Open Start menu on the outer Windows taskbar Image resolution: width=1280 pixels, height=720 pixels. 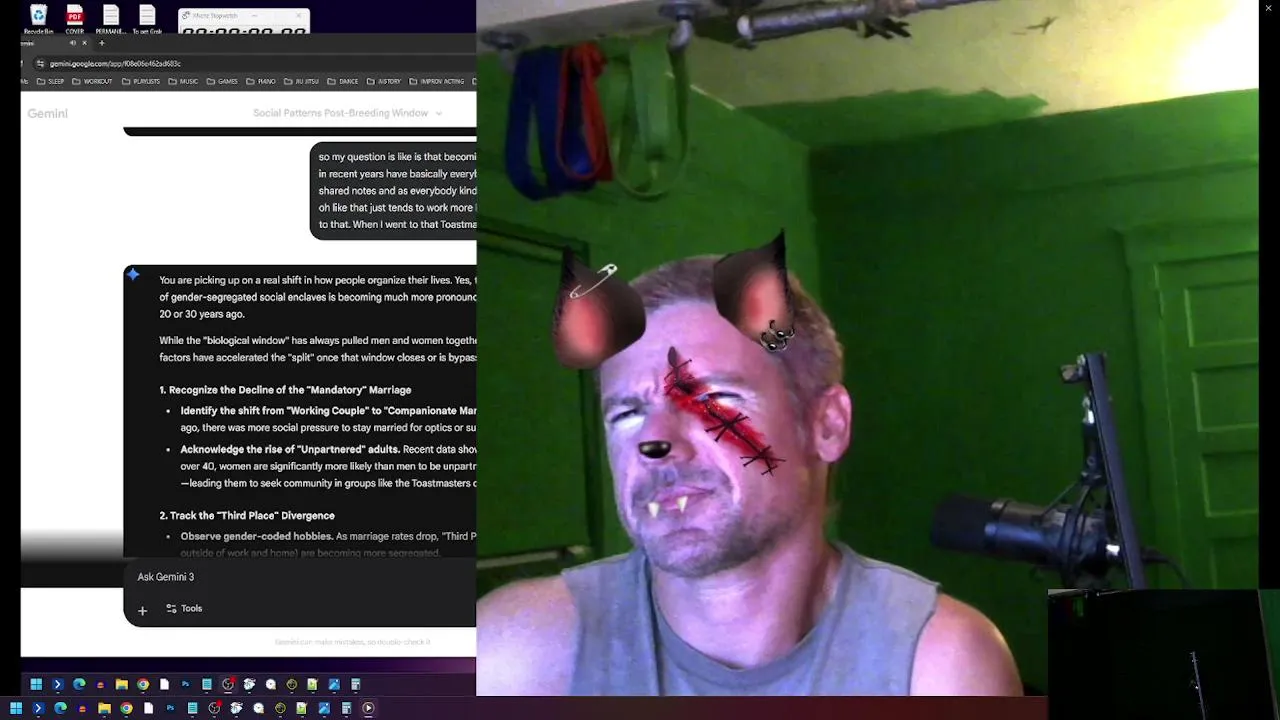(15, 708)
